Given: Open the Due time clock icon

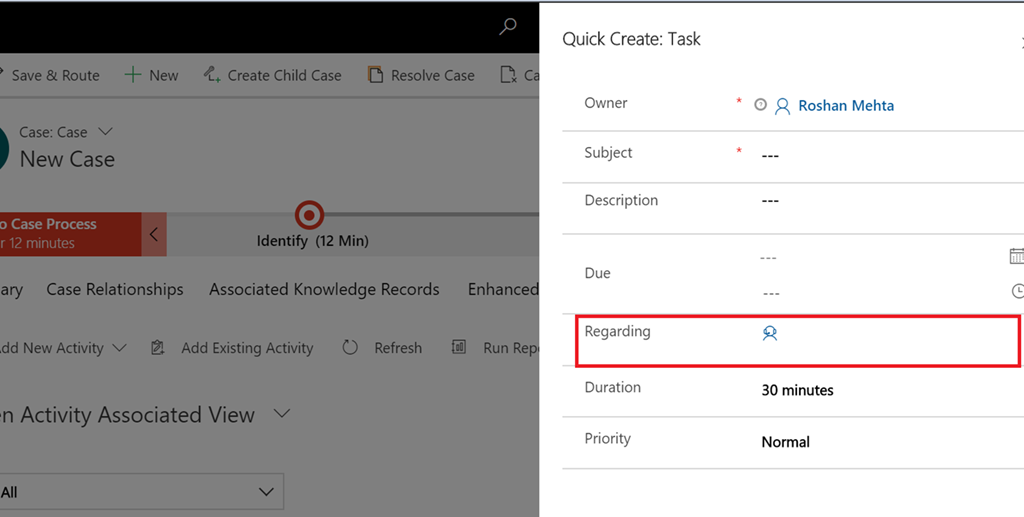Looking at the screenshot, I should tap(1017, 291).
